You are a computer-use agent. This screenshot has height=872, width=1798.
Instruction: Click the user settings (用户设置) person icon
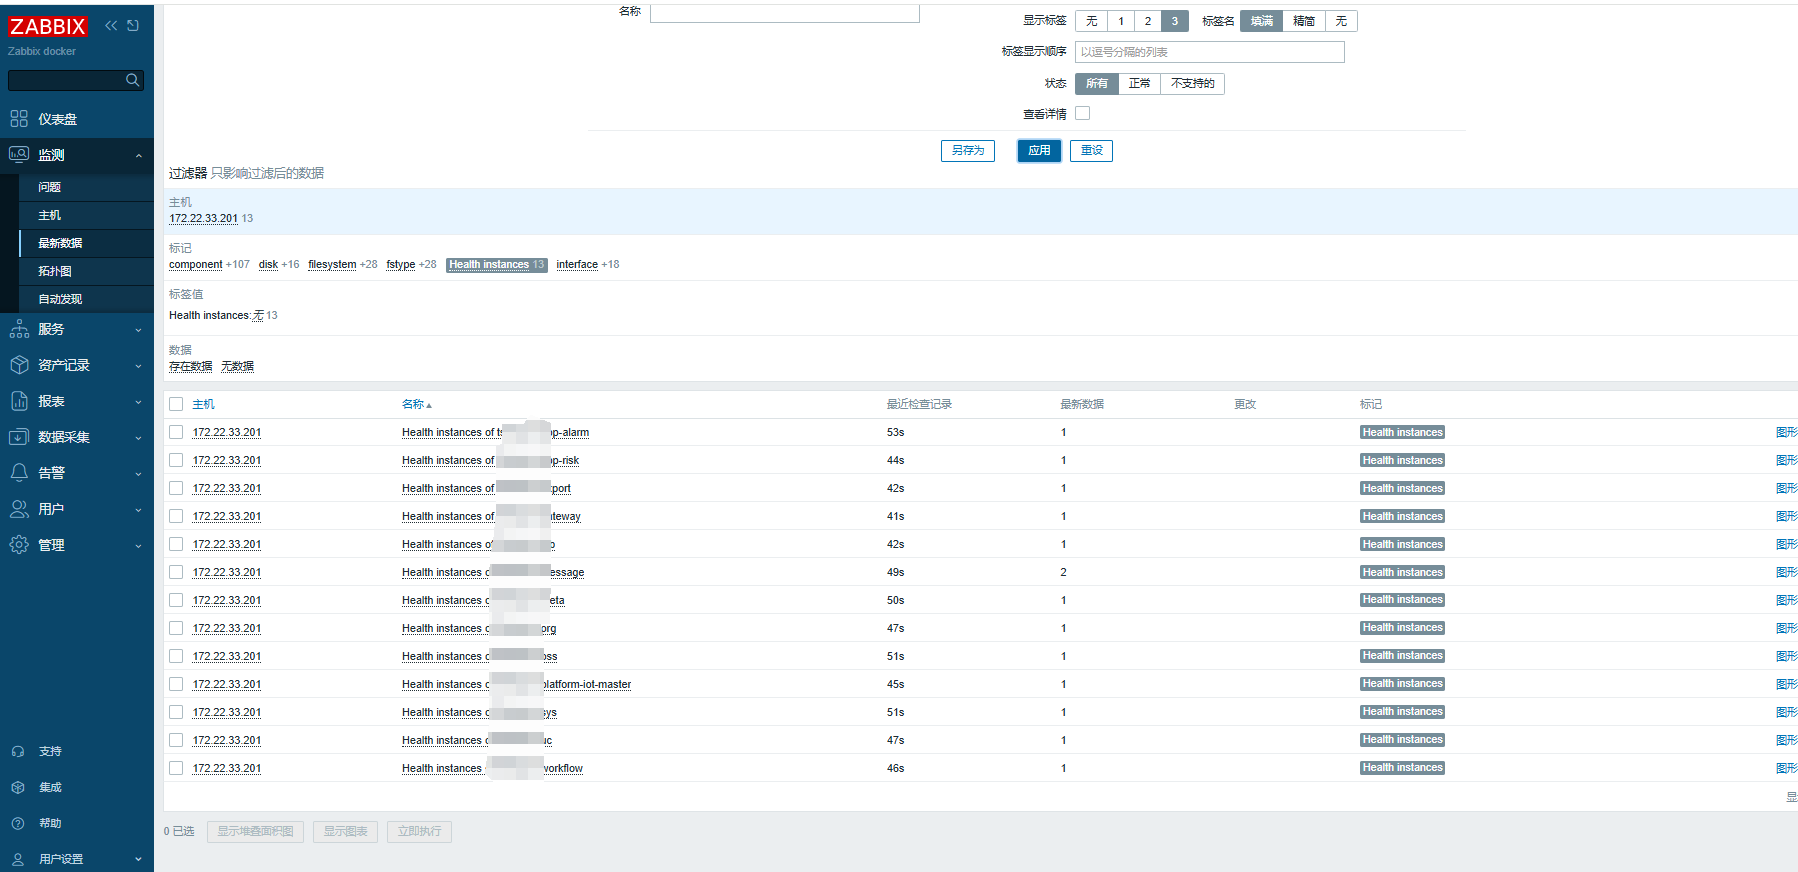[x=18, y=859]
